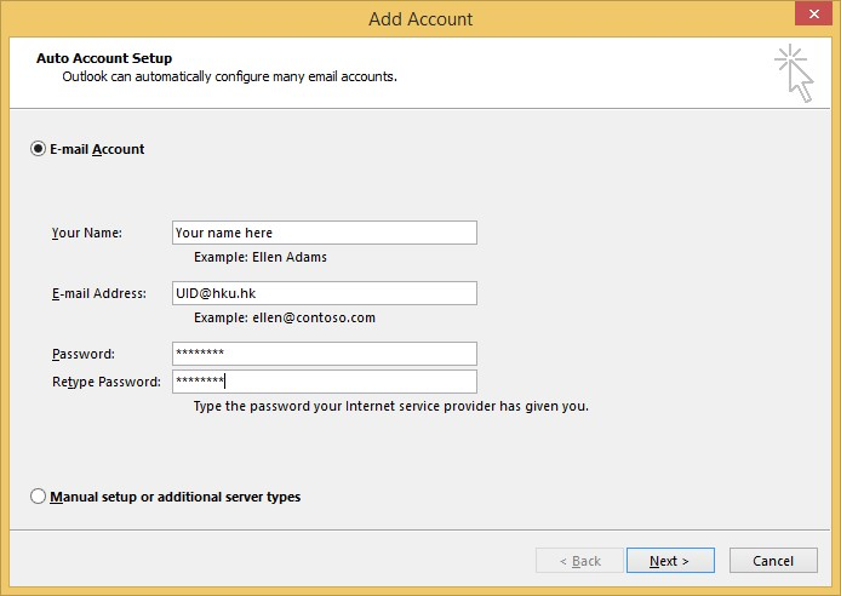Choose Manual setup or additional server types
842x596 pixels.
(37, 495)
